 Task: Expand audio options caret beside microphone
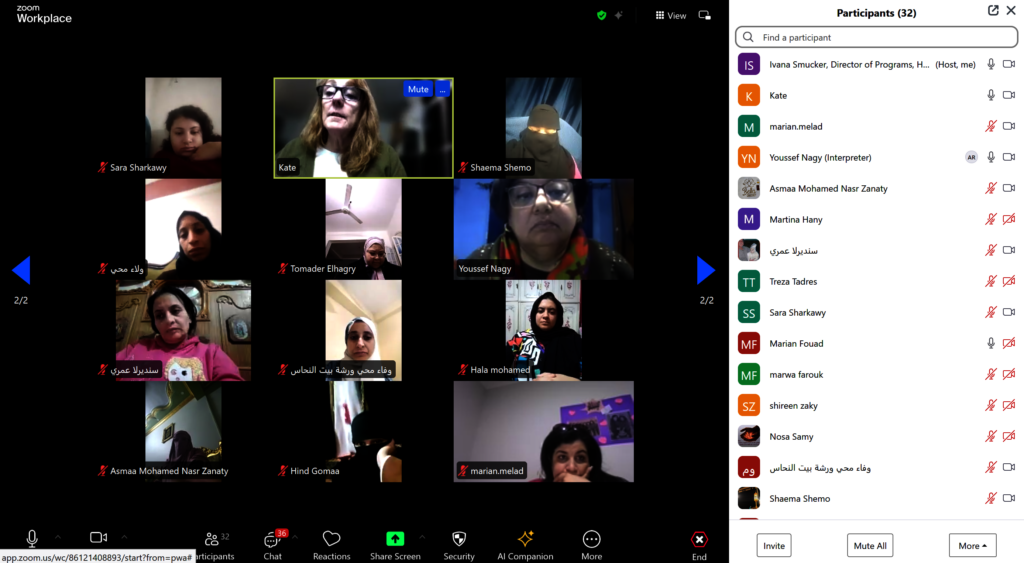(57, 537)
